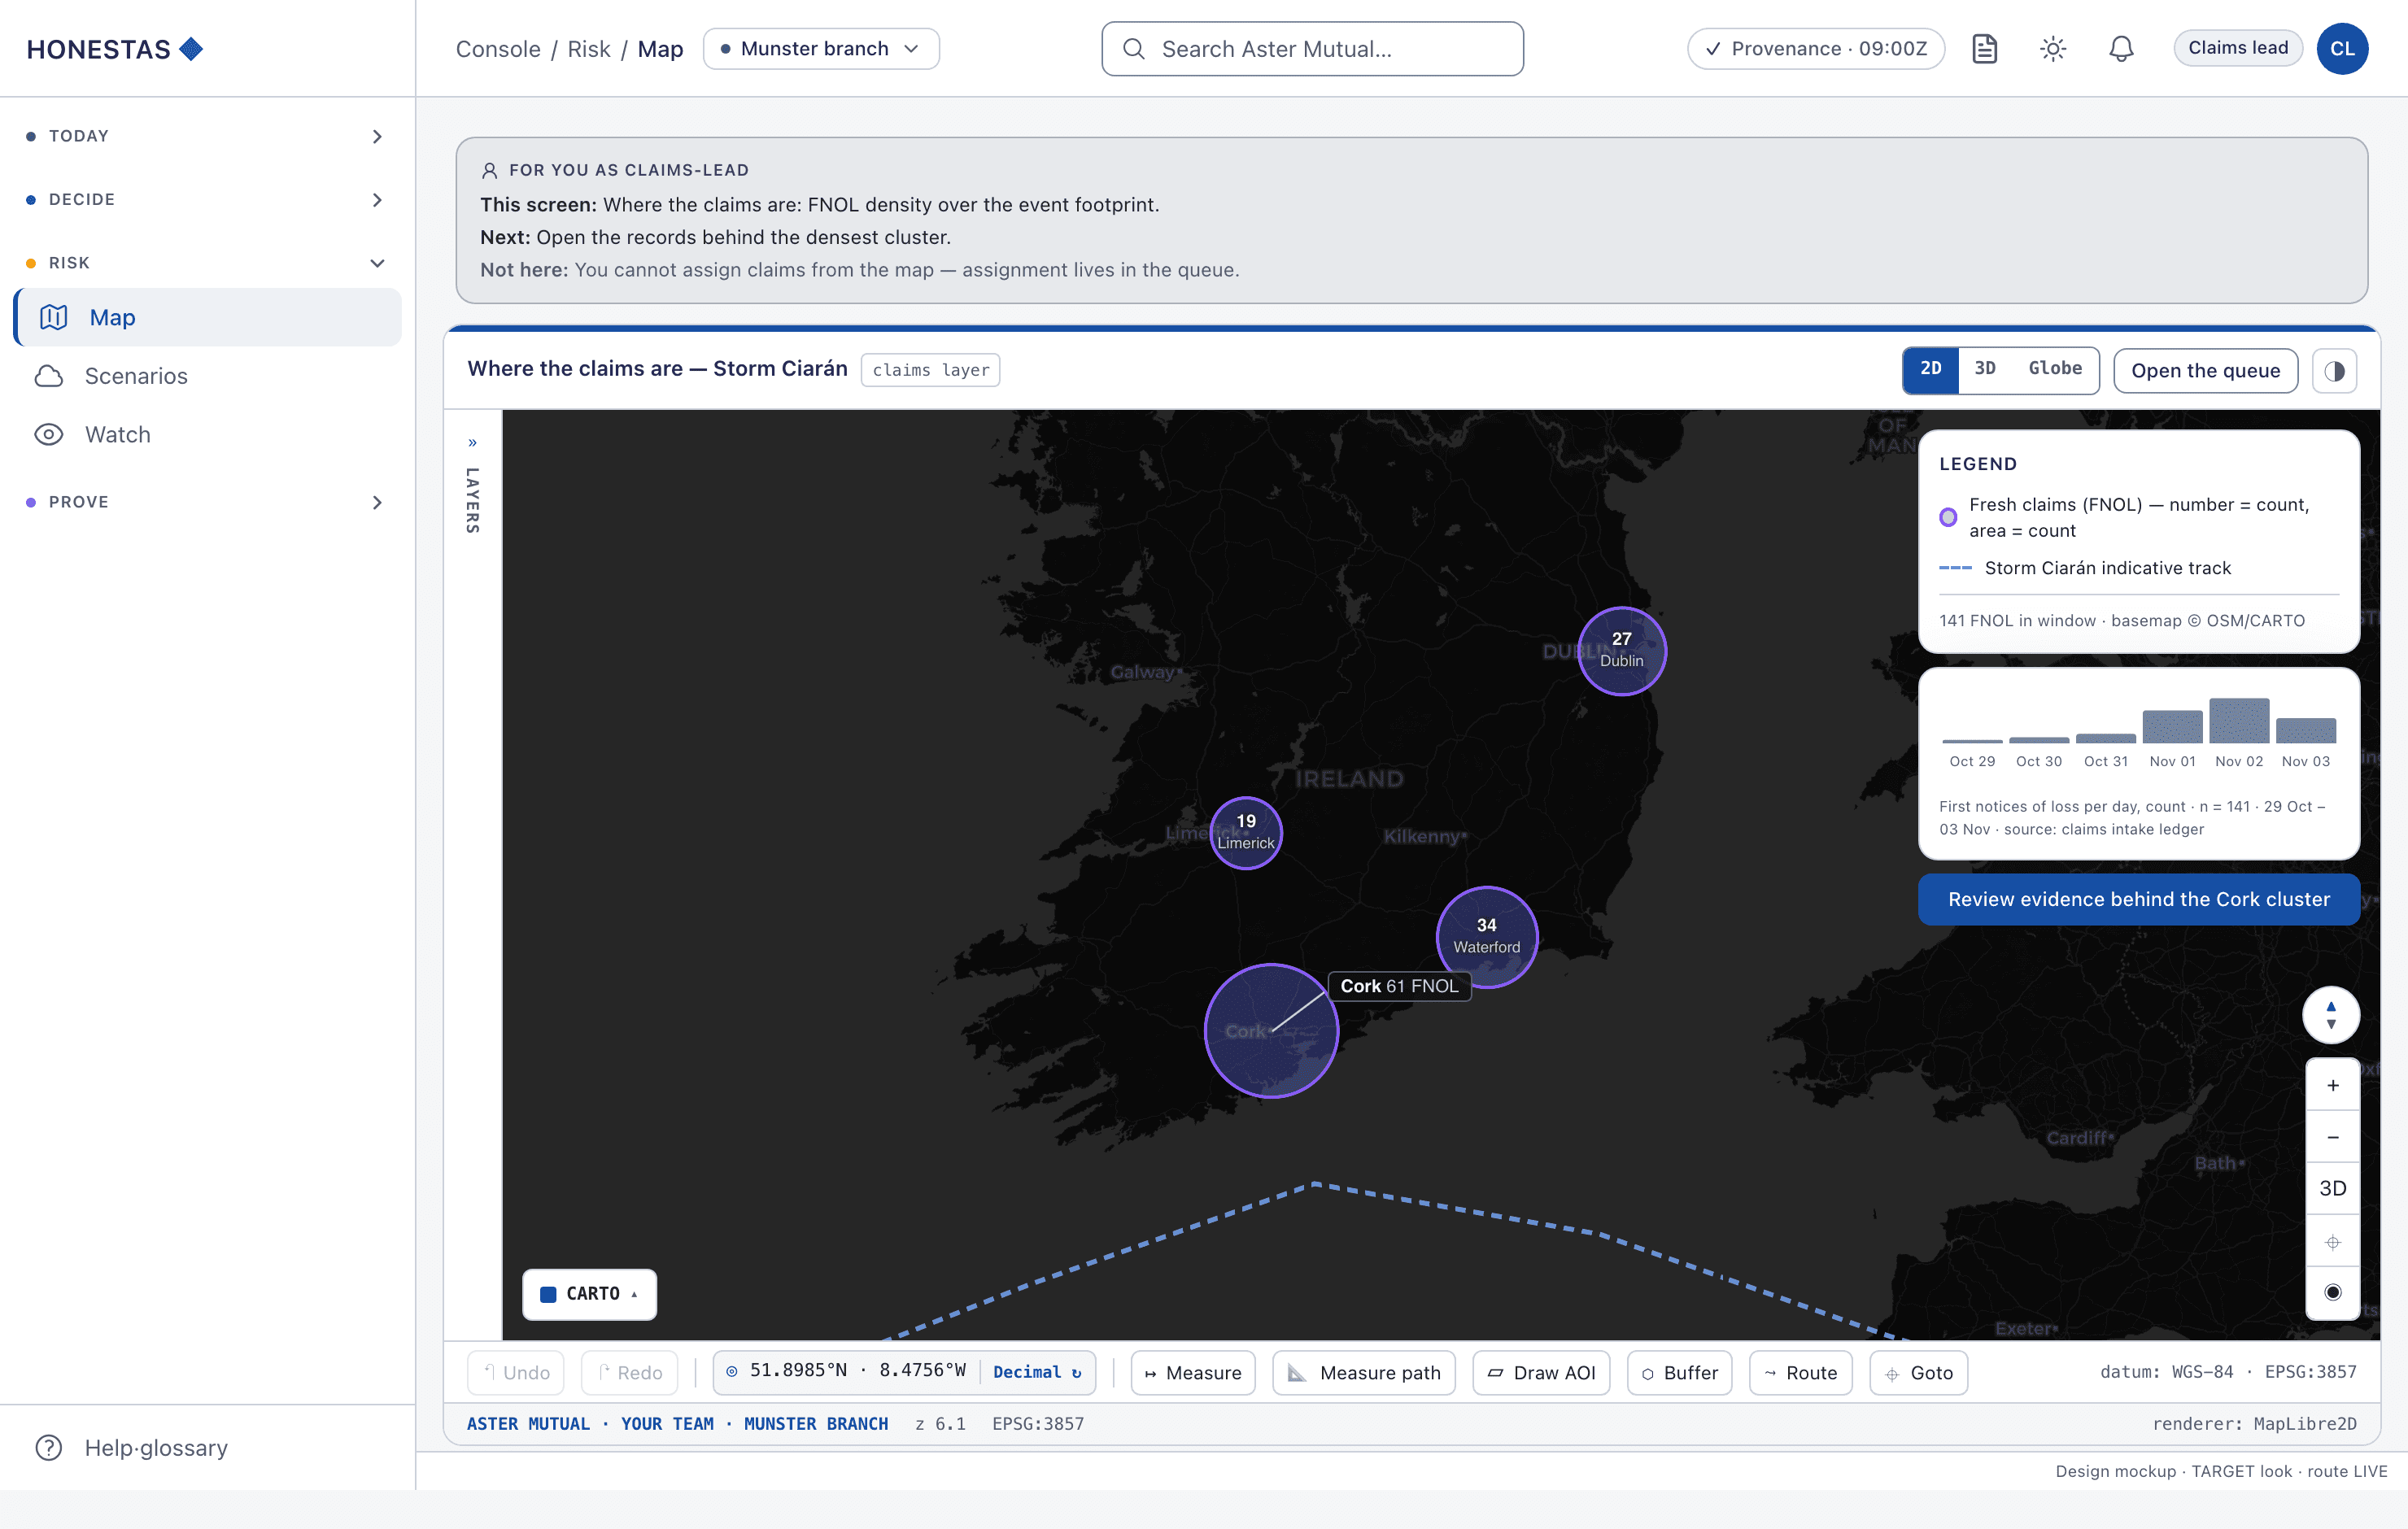The height and width of the screenshot is (1529, 2408).
Task: Click the Nov 03 histogram bar
Action: click(x=2305, y=730)
